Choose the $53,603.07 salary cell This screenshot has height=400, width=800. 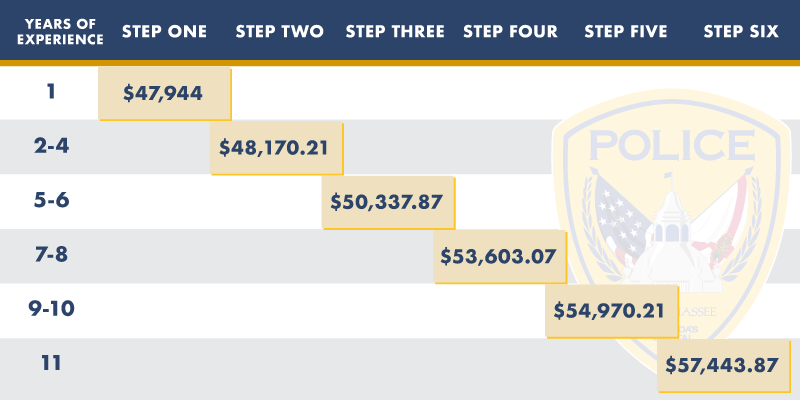tap(500, 257)
